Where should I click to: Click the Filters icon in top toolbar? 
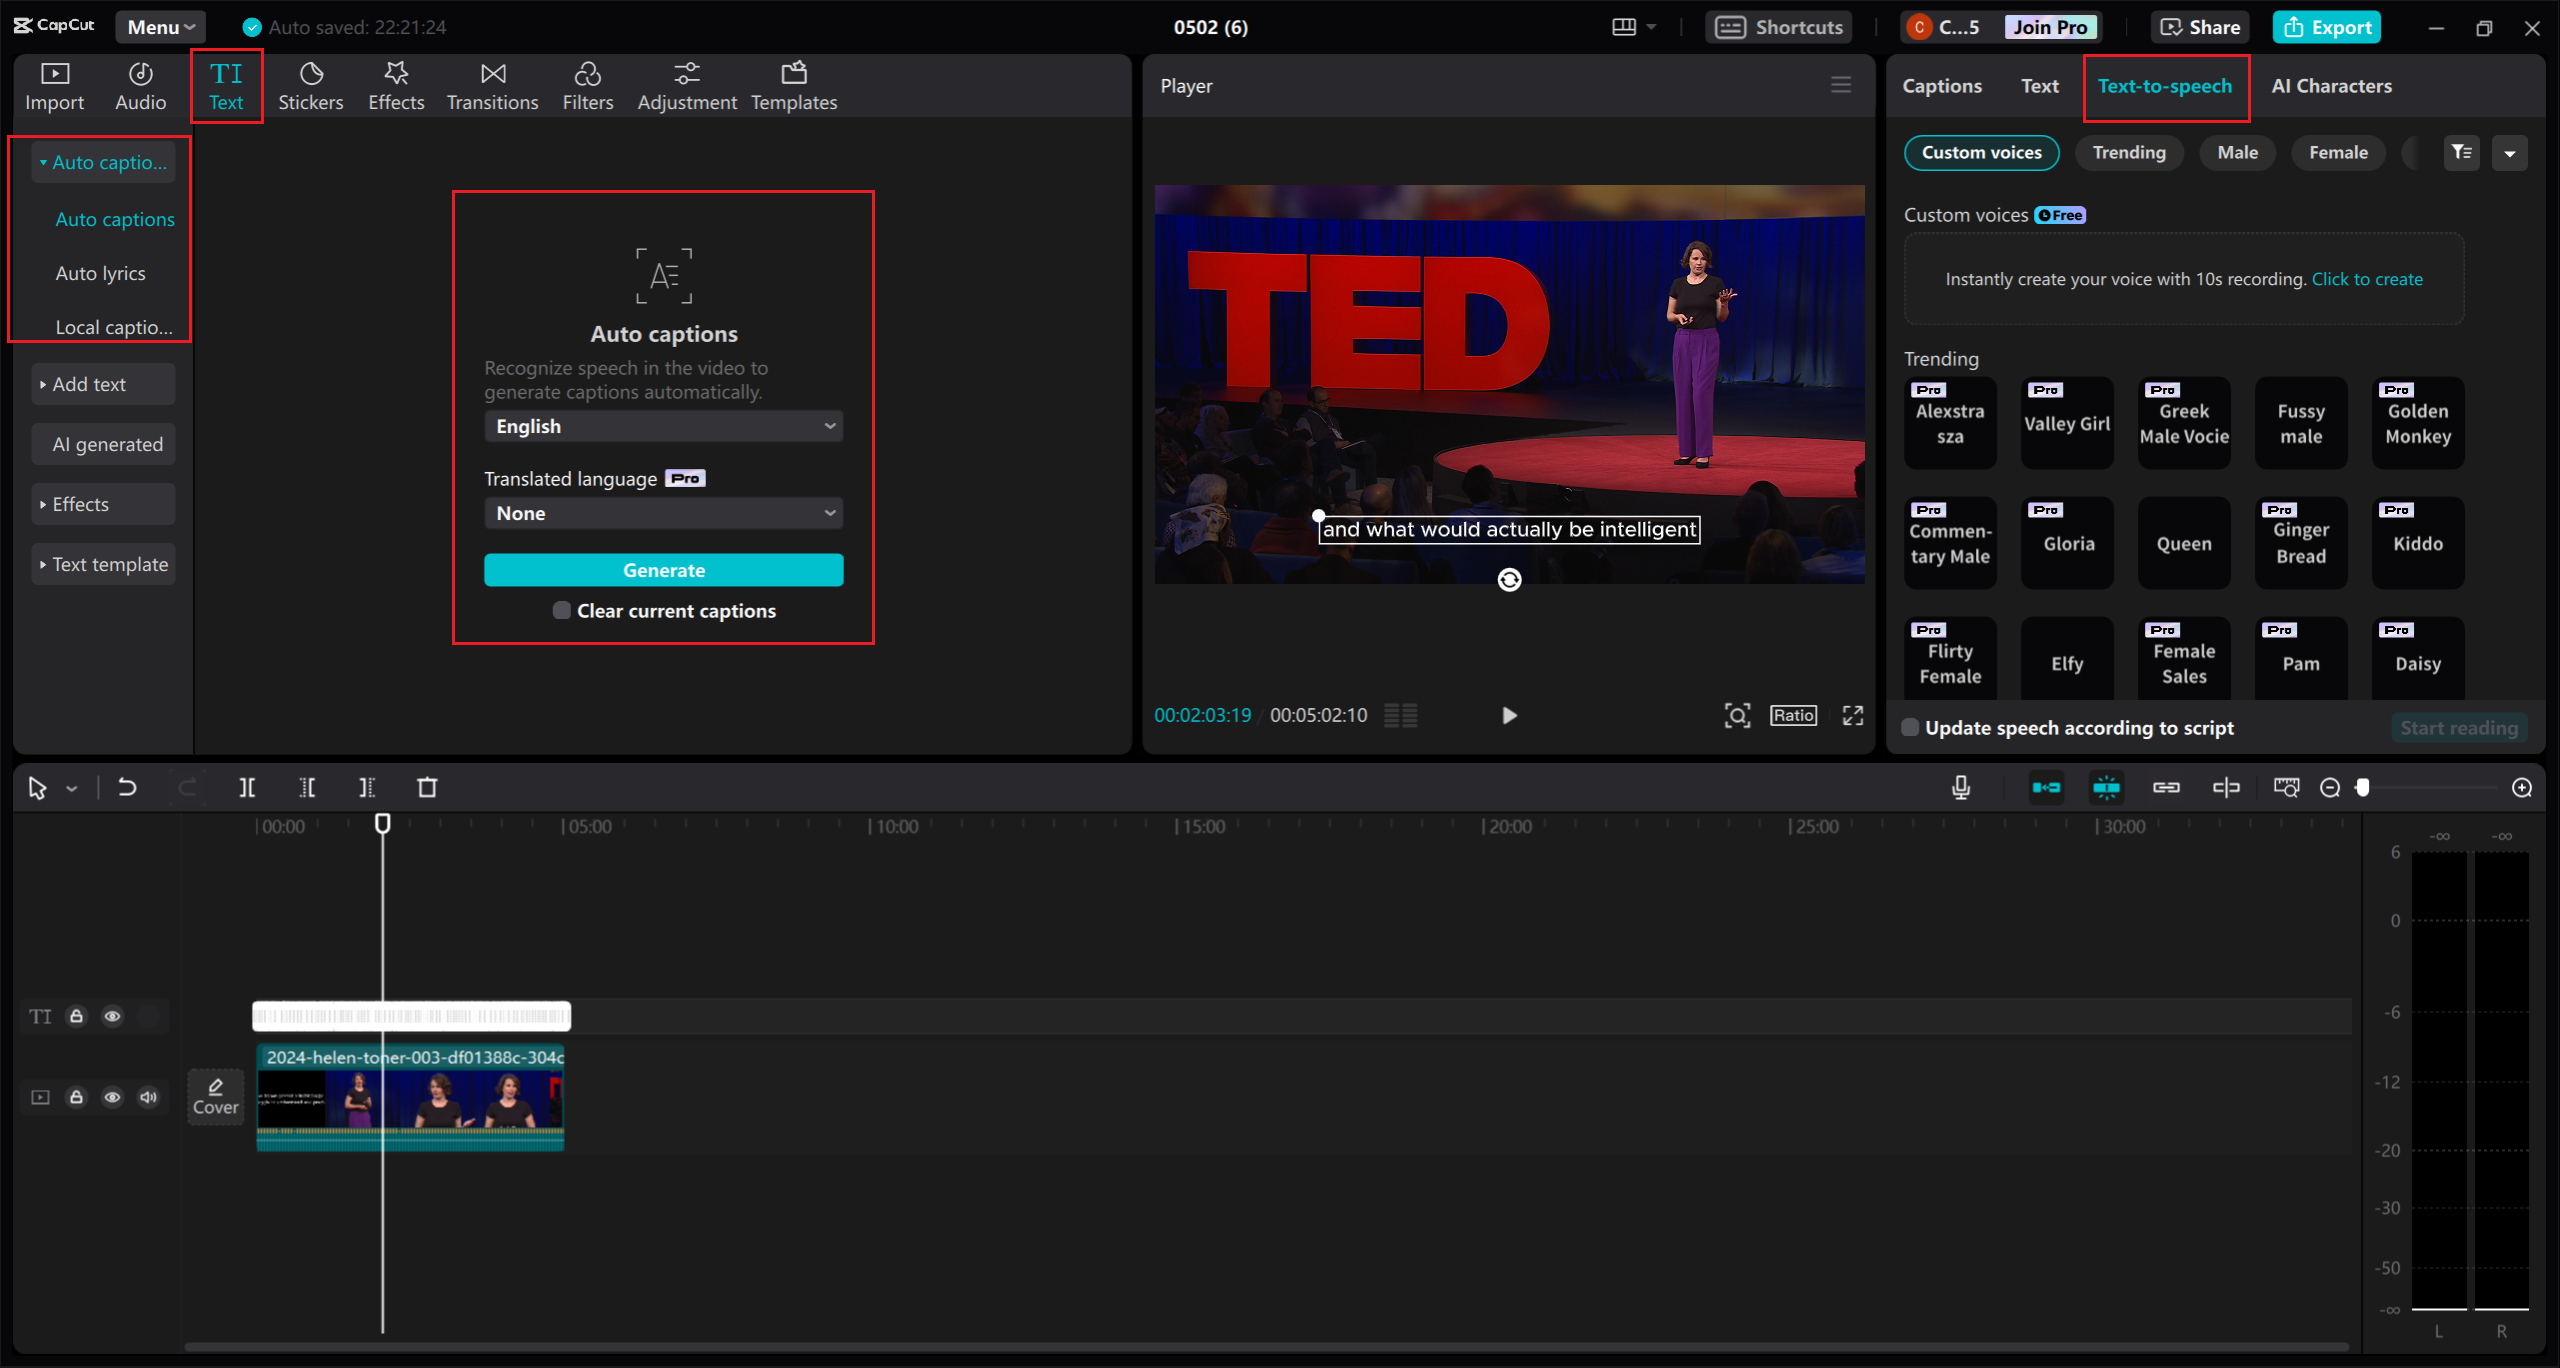pos(588,85)
